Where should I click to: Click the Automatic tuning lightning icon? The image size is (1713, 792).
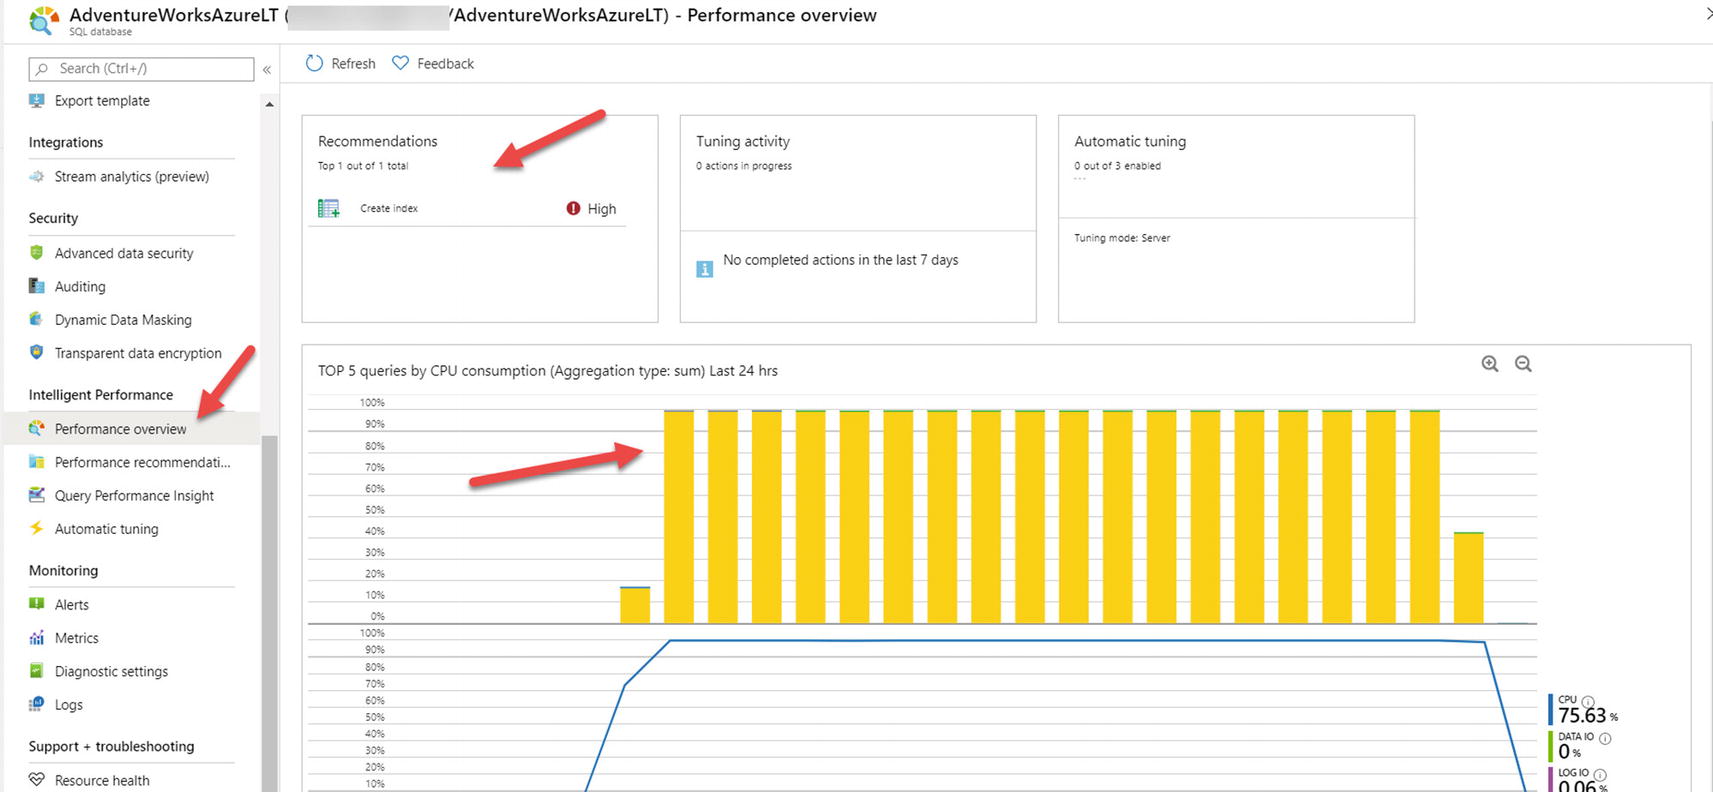37,528
